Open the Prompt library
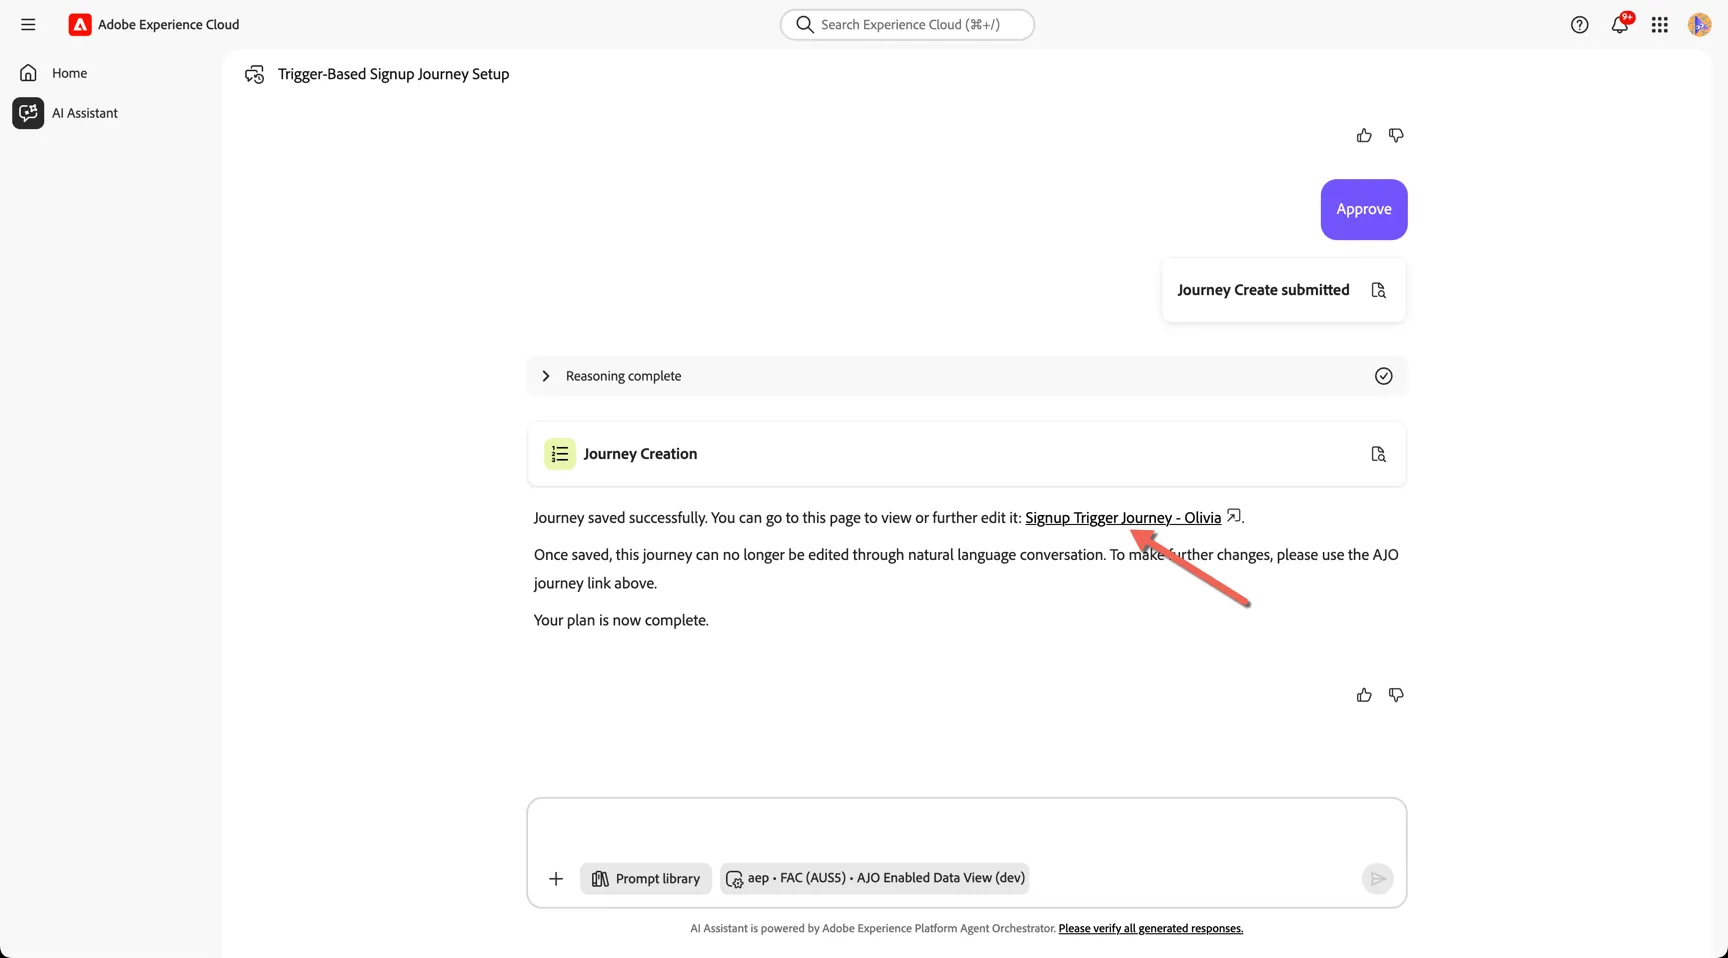 tap(646, 879)
